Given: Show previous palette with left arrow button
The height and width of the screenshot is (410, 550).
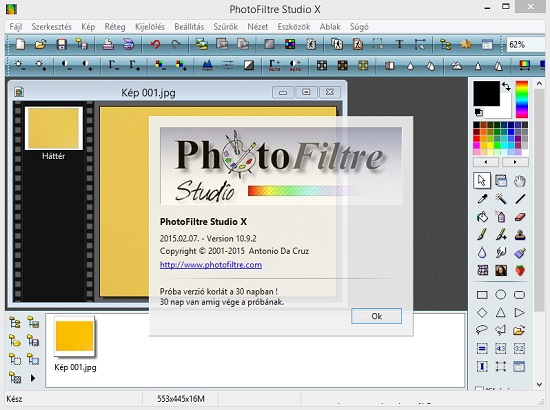Looking at the screenshot, I should 486,162.
